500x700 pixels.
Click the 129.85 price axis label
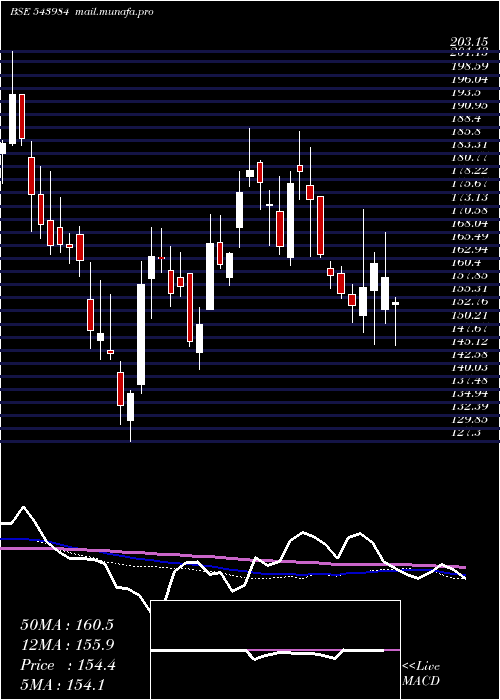(x=469, y=421)
